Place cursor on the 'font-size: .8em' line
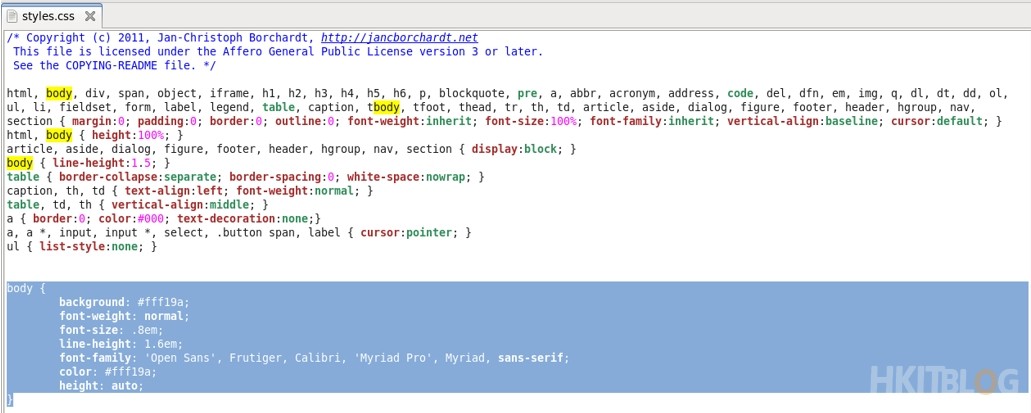Screen dimensions: 1031x413 tap(110, 329)
